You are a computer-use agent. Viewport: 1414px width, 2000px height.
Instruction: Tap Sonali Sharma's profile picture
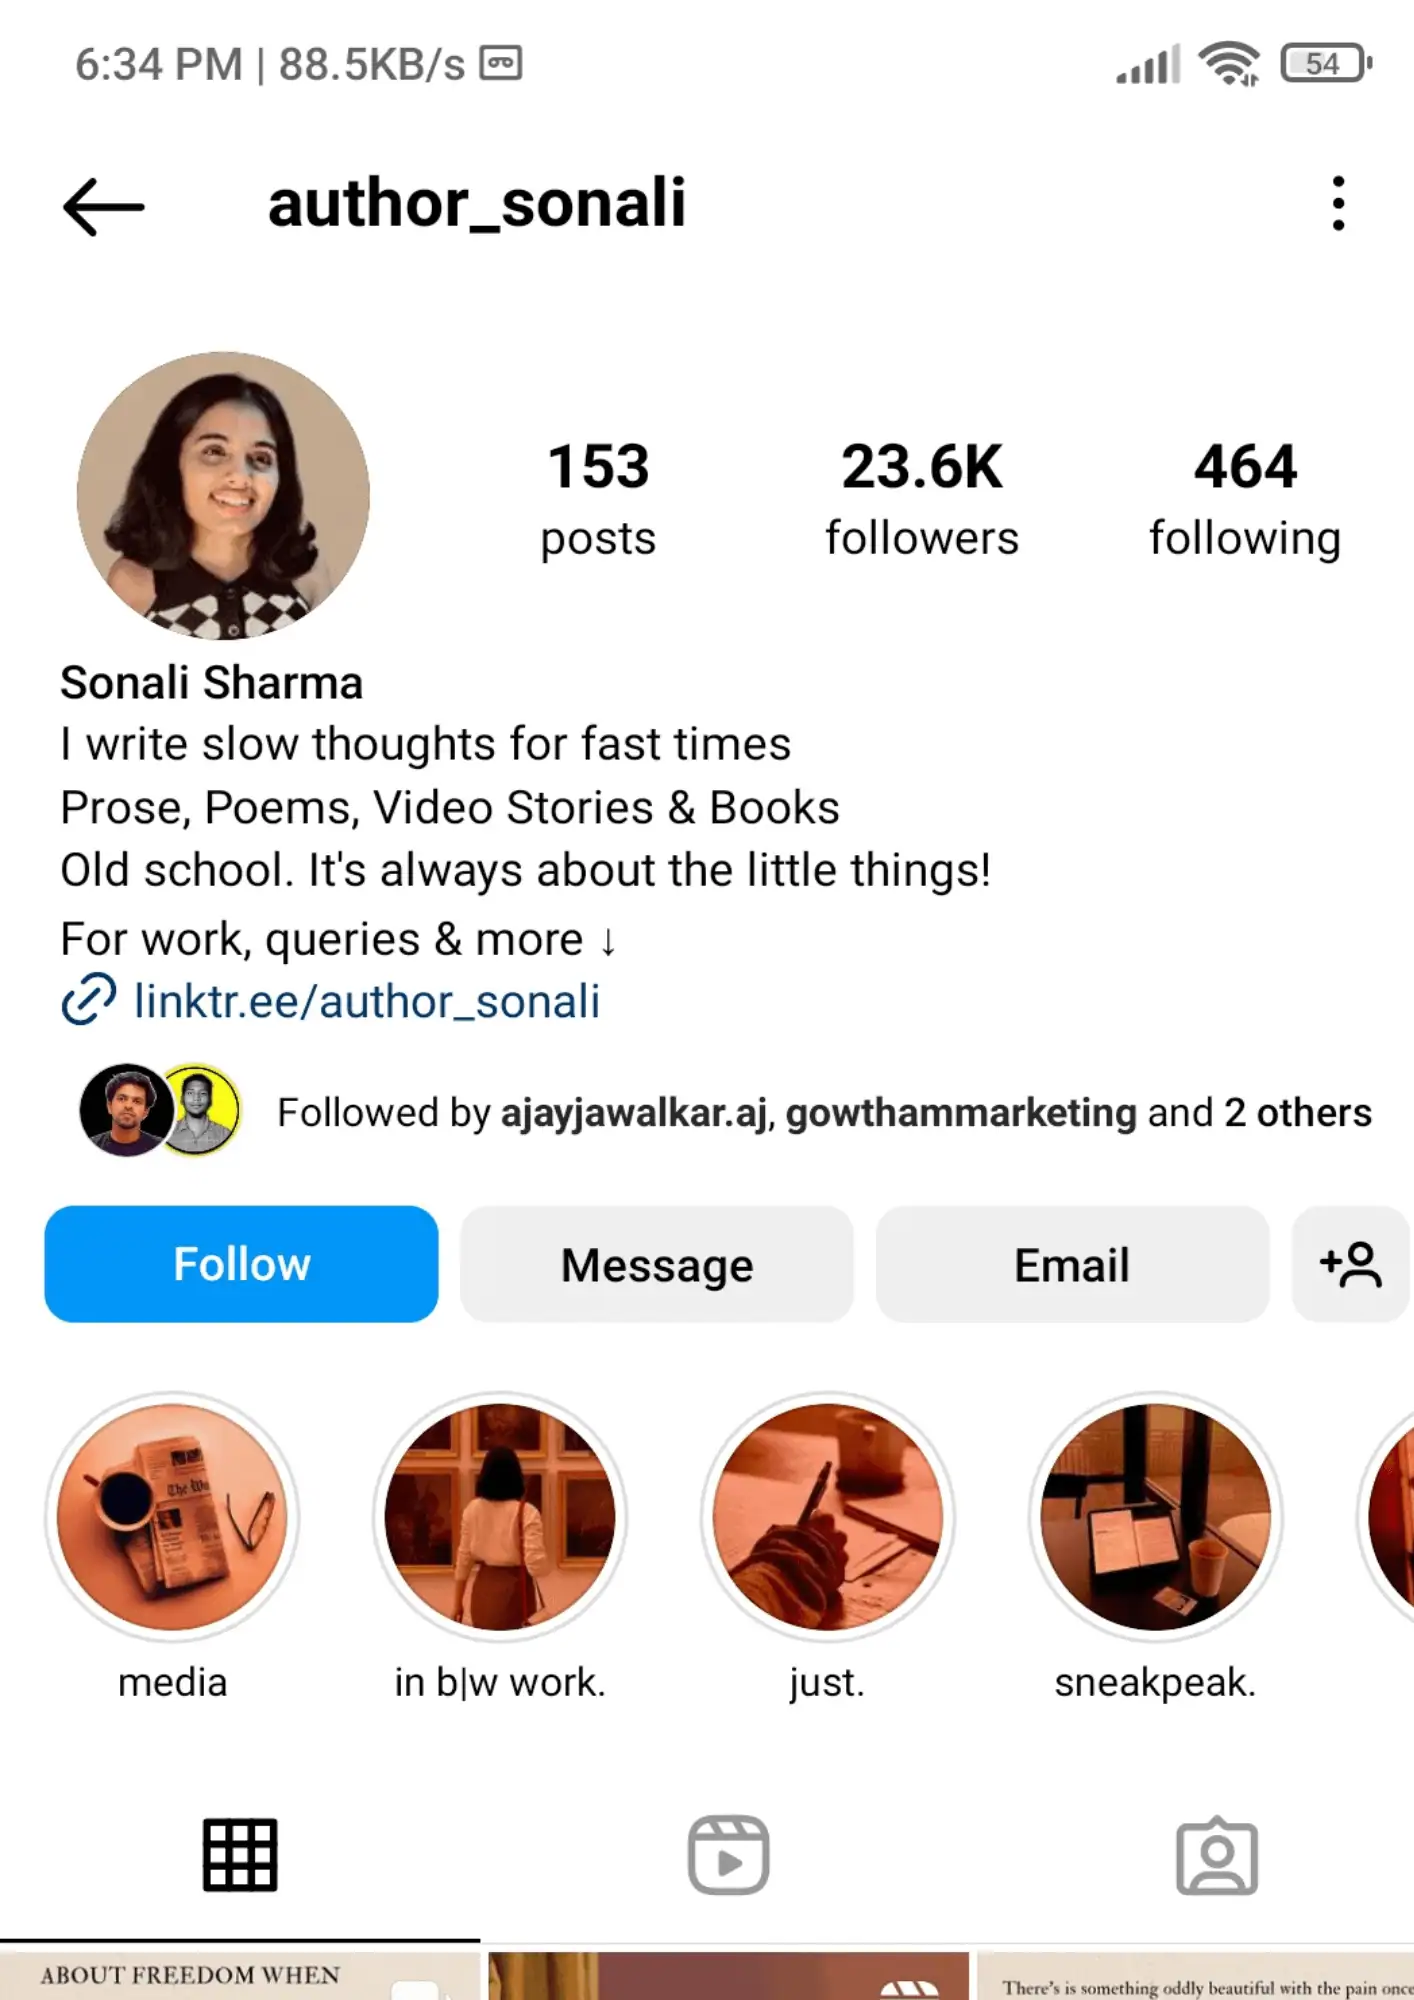click(x=223, y=496)
